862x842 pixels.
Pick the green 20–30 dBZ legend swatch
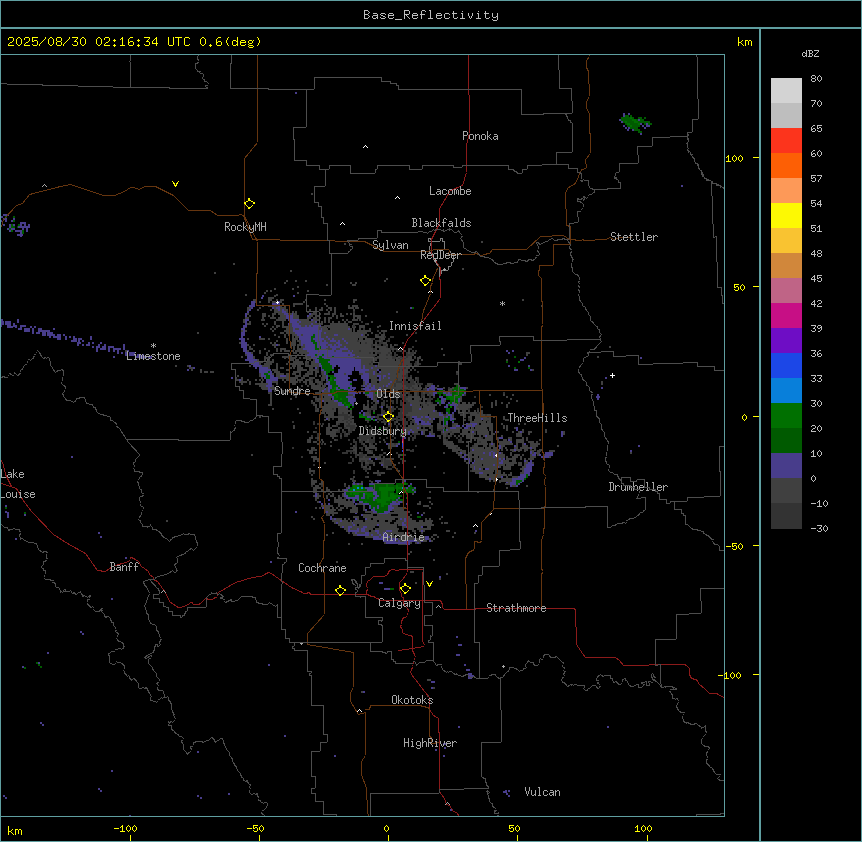click(x=786, y=416)
